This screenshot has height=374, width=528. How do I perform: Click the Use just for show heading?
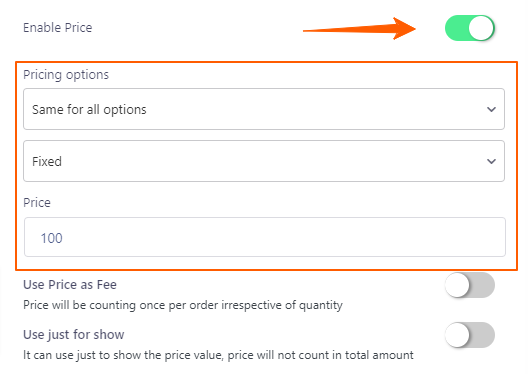click(x=74, y=335)
